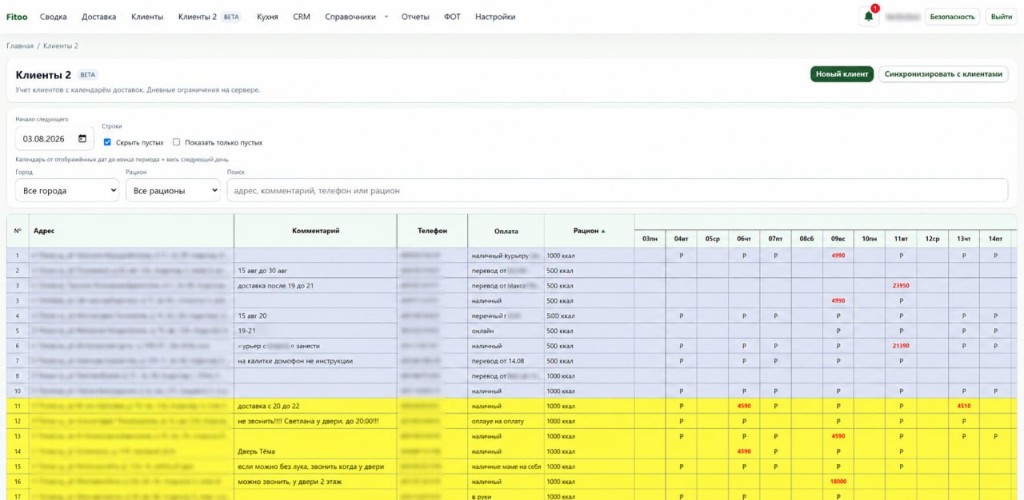Select the 03пн date column header
1024x500 pixels.
pos(650,240)
